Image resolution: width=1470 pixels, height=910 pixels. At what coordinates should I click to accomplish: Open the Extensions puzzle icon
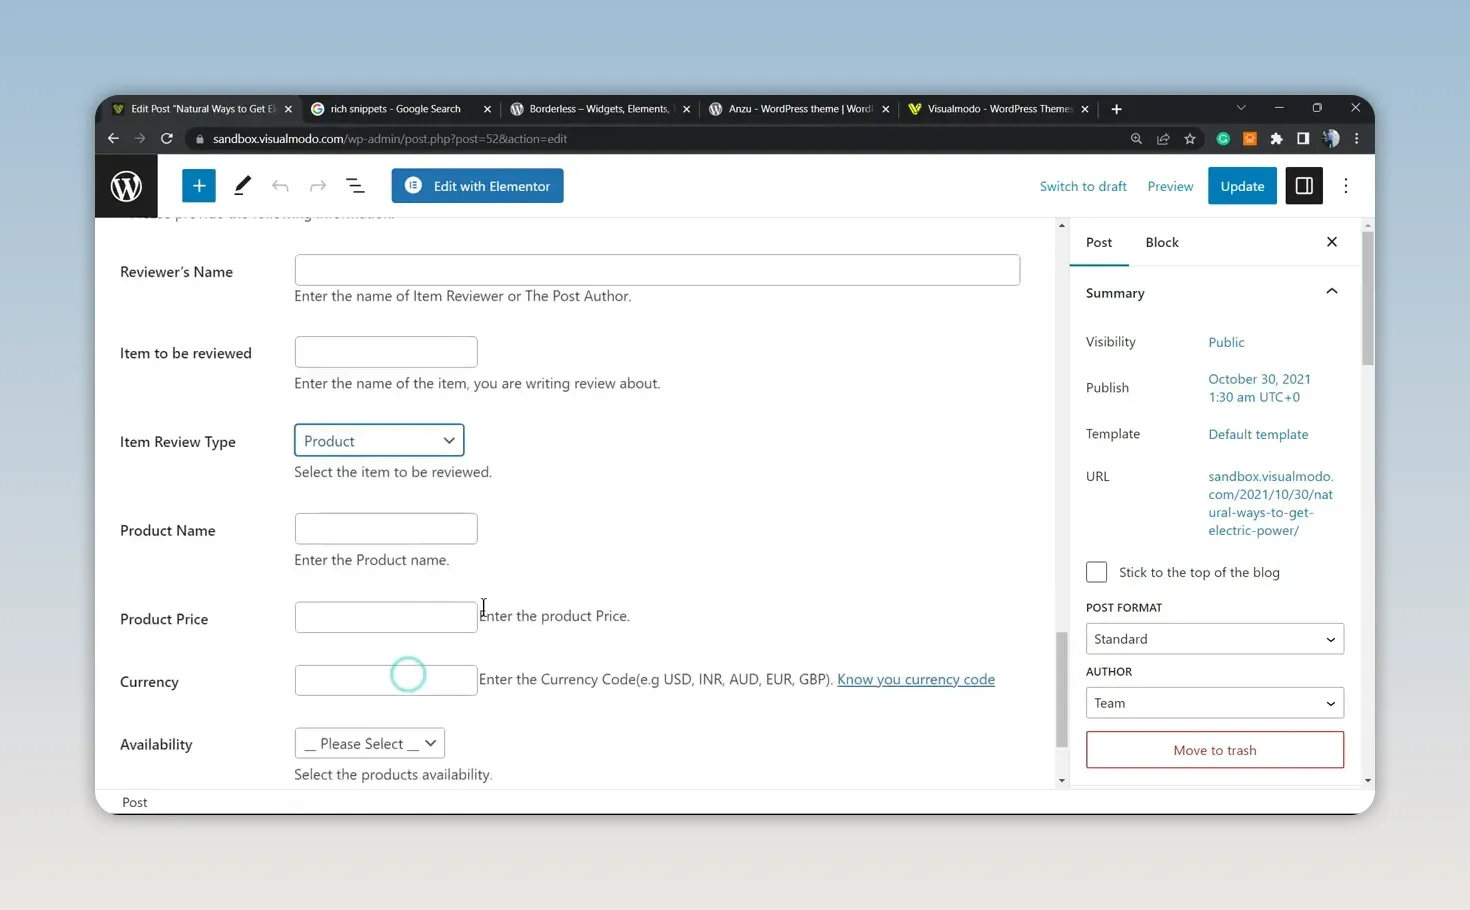[1276, 139]
